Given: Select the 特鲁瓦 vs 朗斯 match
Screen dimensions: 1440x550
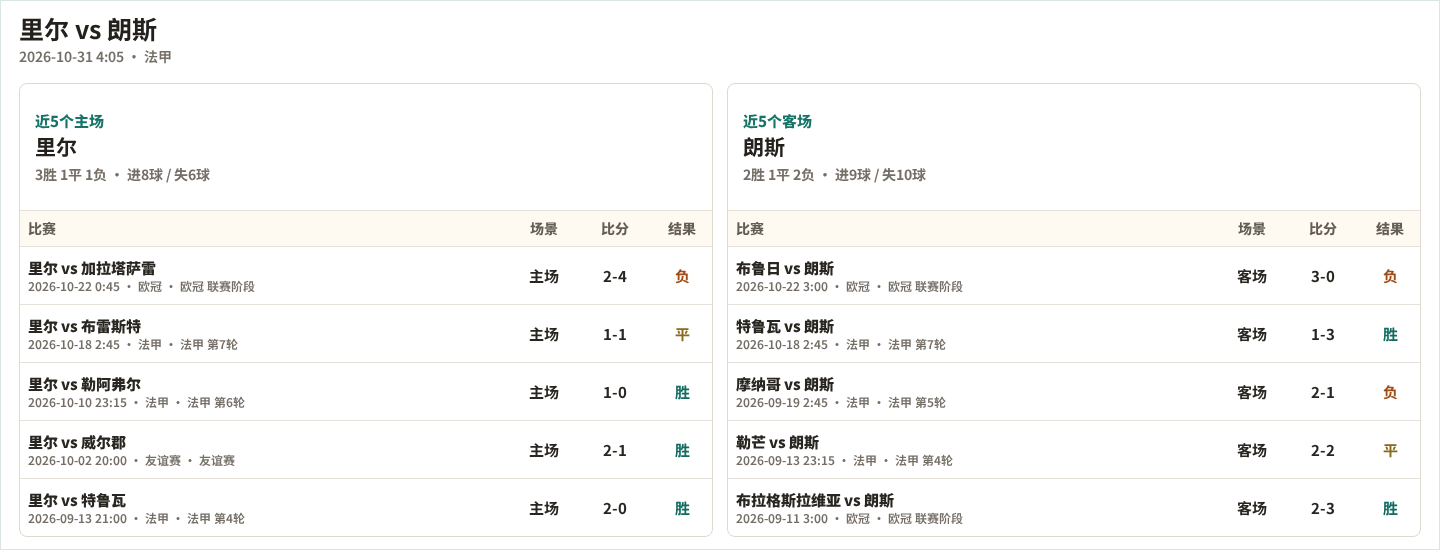Looking at the screenshot, I should 1074,334.
